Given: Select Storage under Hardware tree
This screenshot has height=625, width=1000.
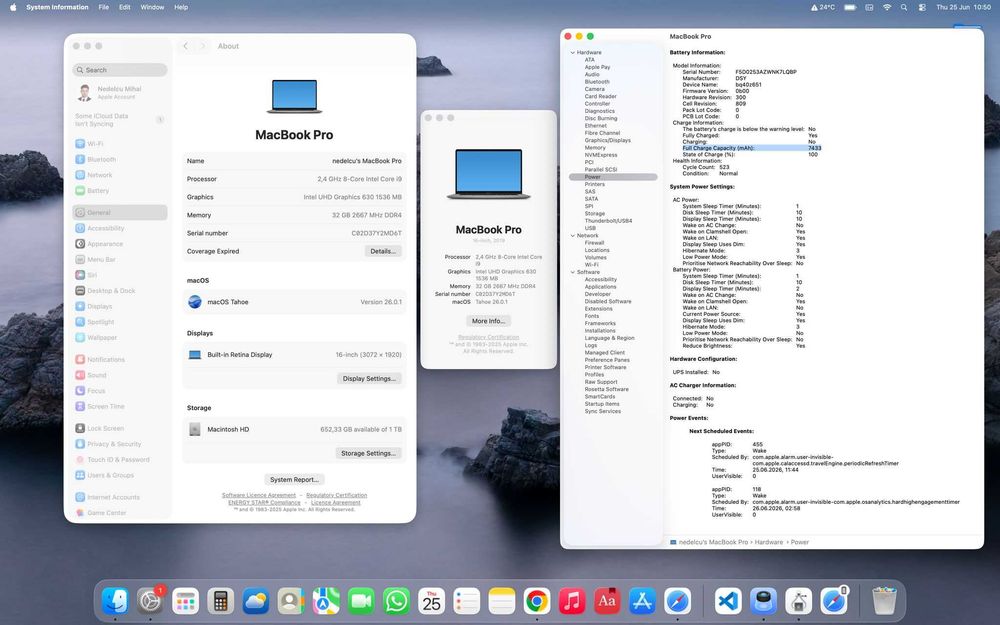Looking at the screenshot, I should pos(594,214).
